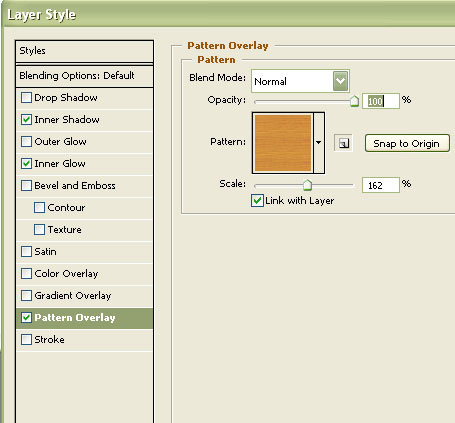Image resolution: width=455 pixels, height=423 pixels.
Task: Enable the Drop Shadow checkbox
Action: (x=26, y=98)
